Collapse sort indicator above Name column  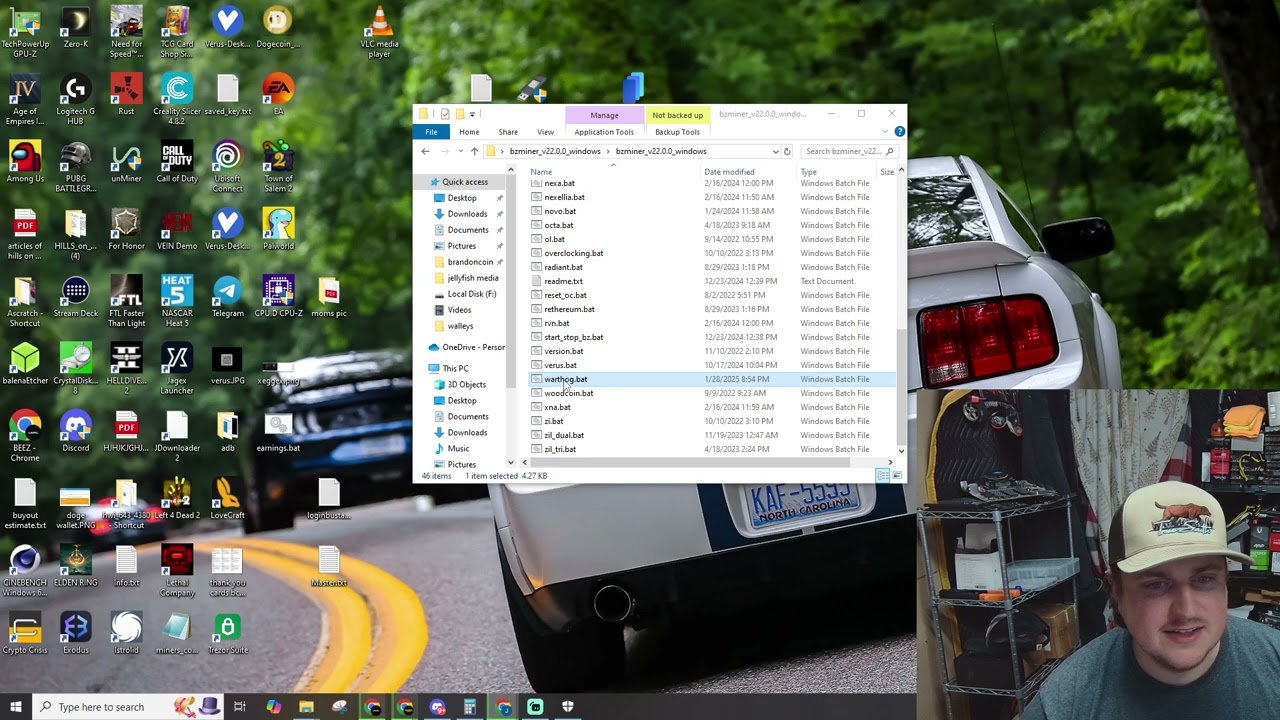coord(613,165)
